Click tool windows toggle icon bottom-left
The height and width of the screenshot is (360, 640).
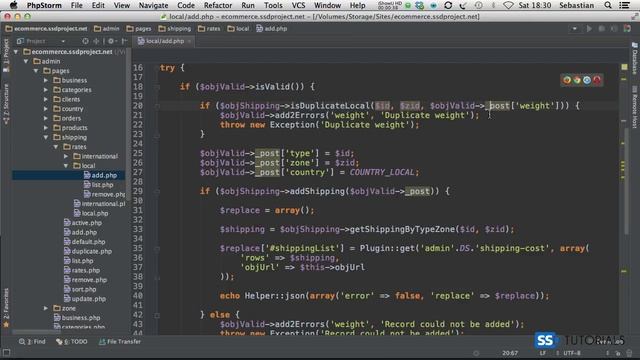[6, 352]
